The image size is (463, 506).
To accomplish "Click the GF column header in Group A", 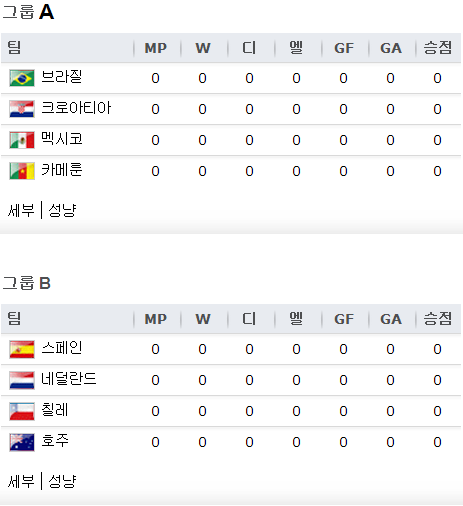I will [x=344, y=48].
